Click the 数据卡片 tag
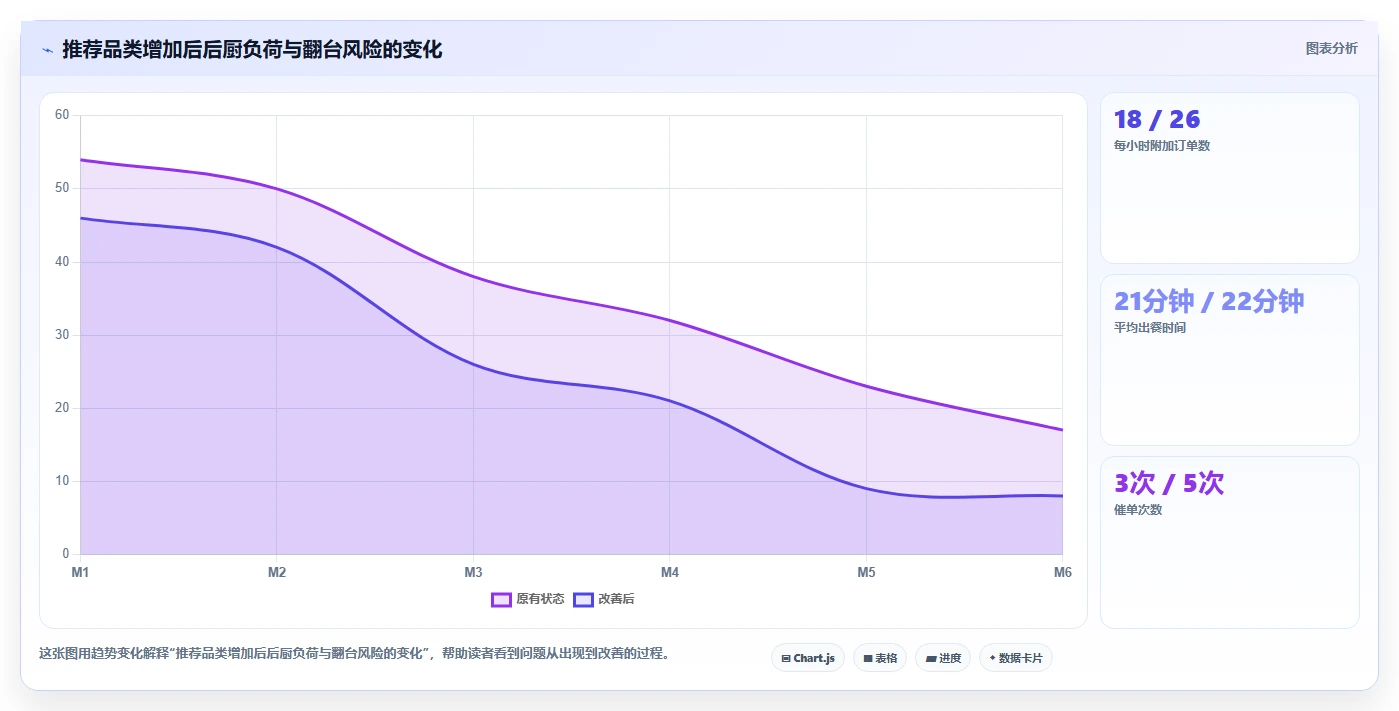1399x711 pixels. point(1016,658)
